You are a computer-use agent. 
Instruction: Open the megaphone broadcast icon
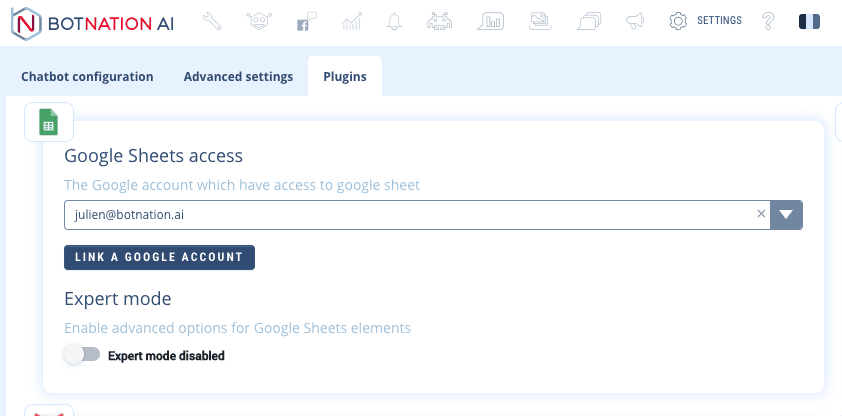pos(634,21)
